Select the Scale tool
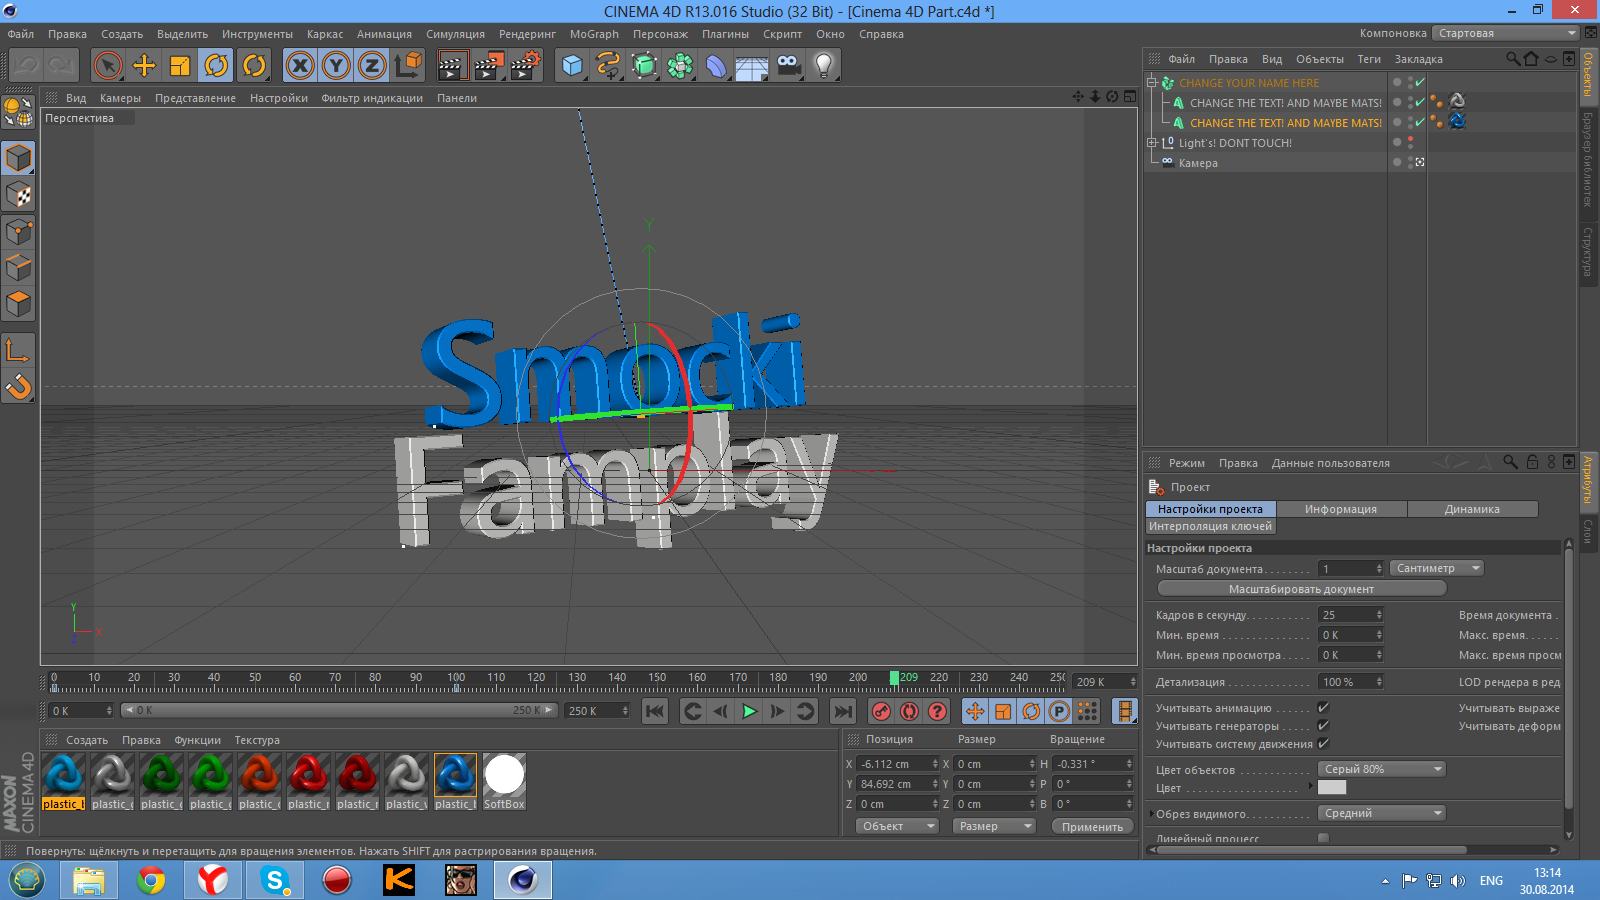 click(180, 66)
